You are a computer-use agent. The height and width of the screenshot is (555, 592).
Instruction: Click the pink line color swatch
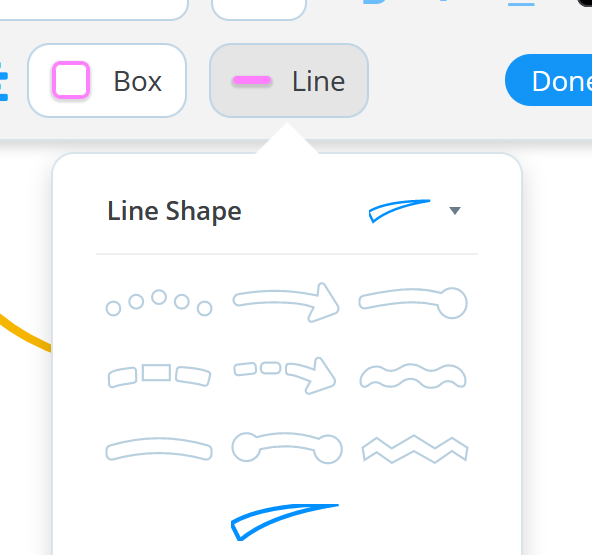[x=252, y=80]
